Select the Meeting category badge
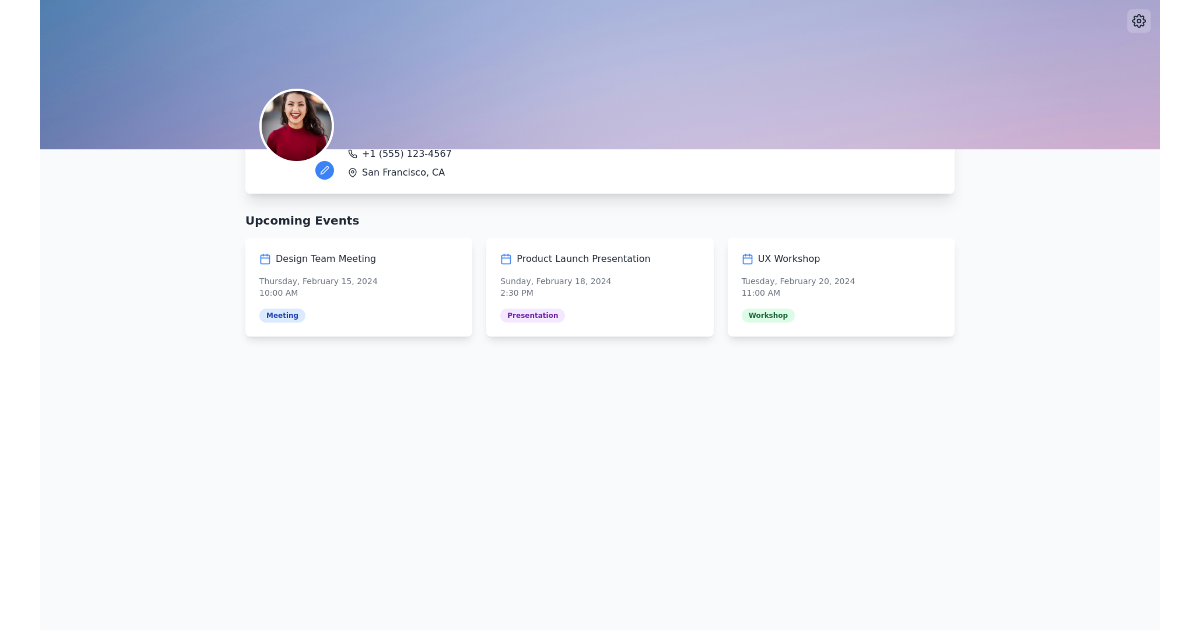 pos(282,315)
